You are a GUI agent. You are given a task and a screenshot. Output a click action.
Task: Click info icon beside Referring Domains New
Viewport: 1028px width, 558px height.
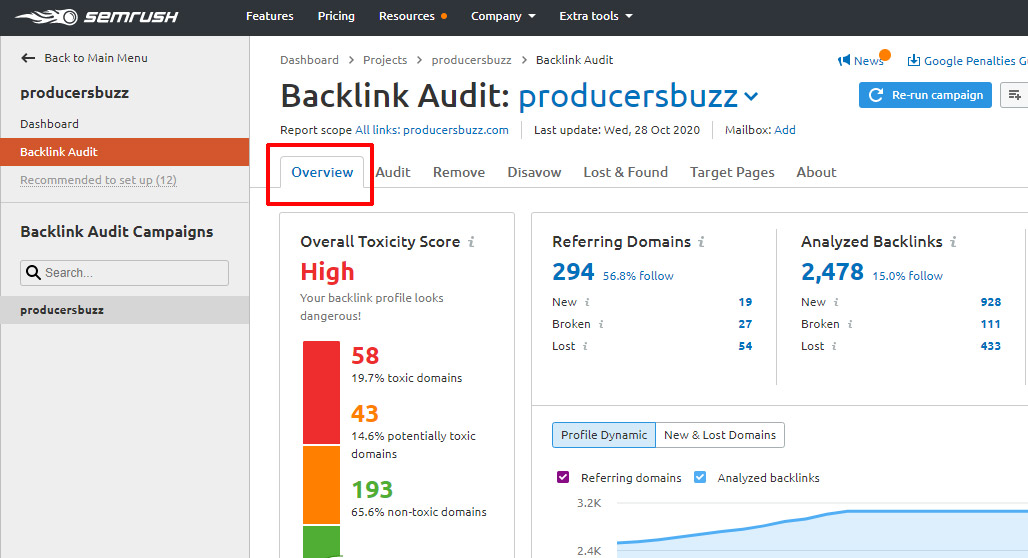(587, 302)
